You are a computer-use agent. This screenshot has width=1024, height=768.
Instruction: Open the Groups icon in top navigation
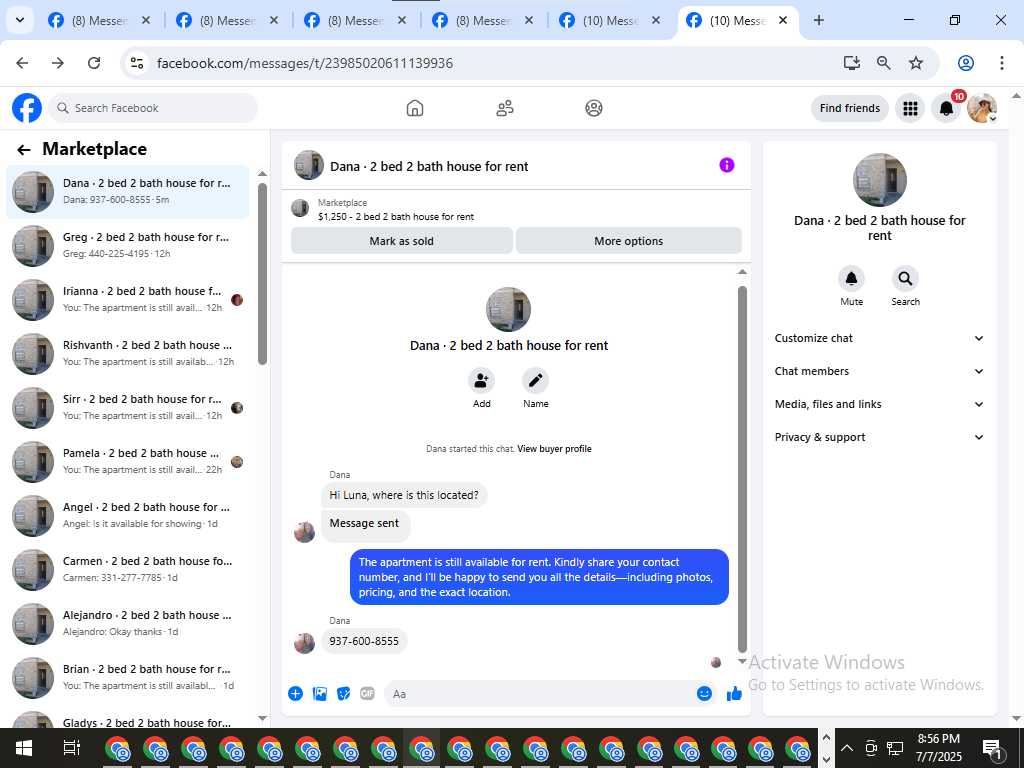pyautogui.click(x=594, y=108)
